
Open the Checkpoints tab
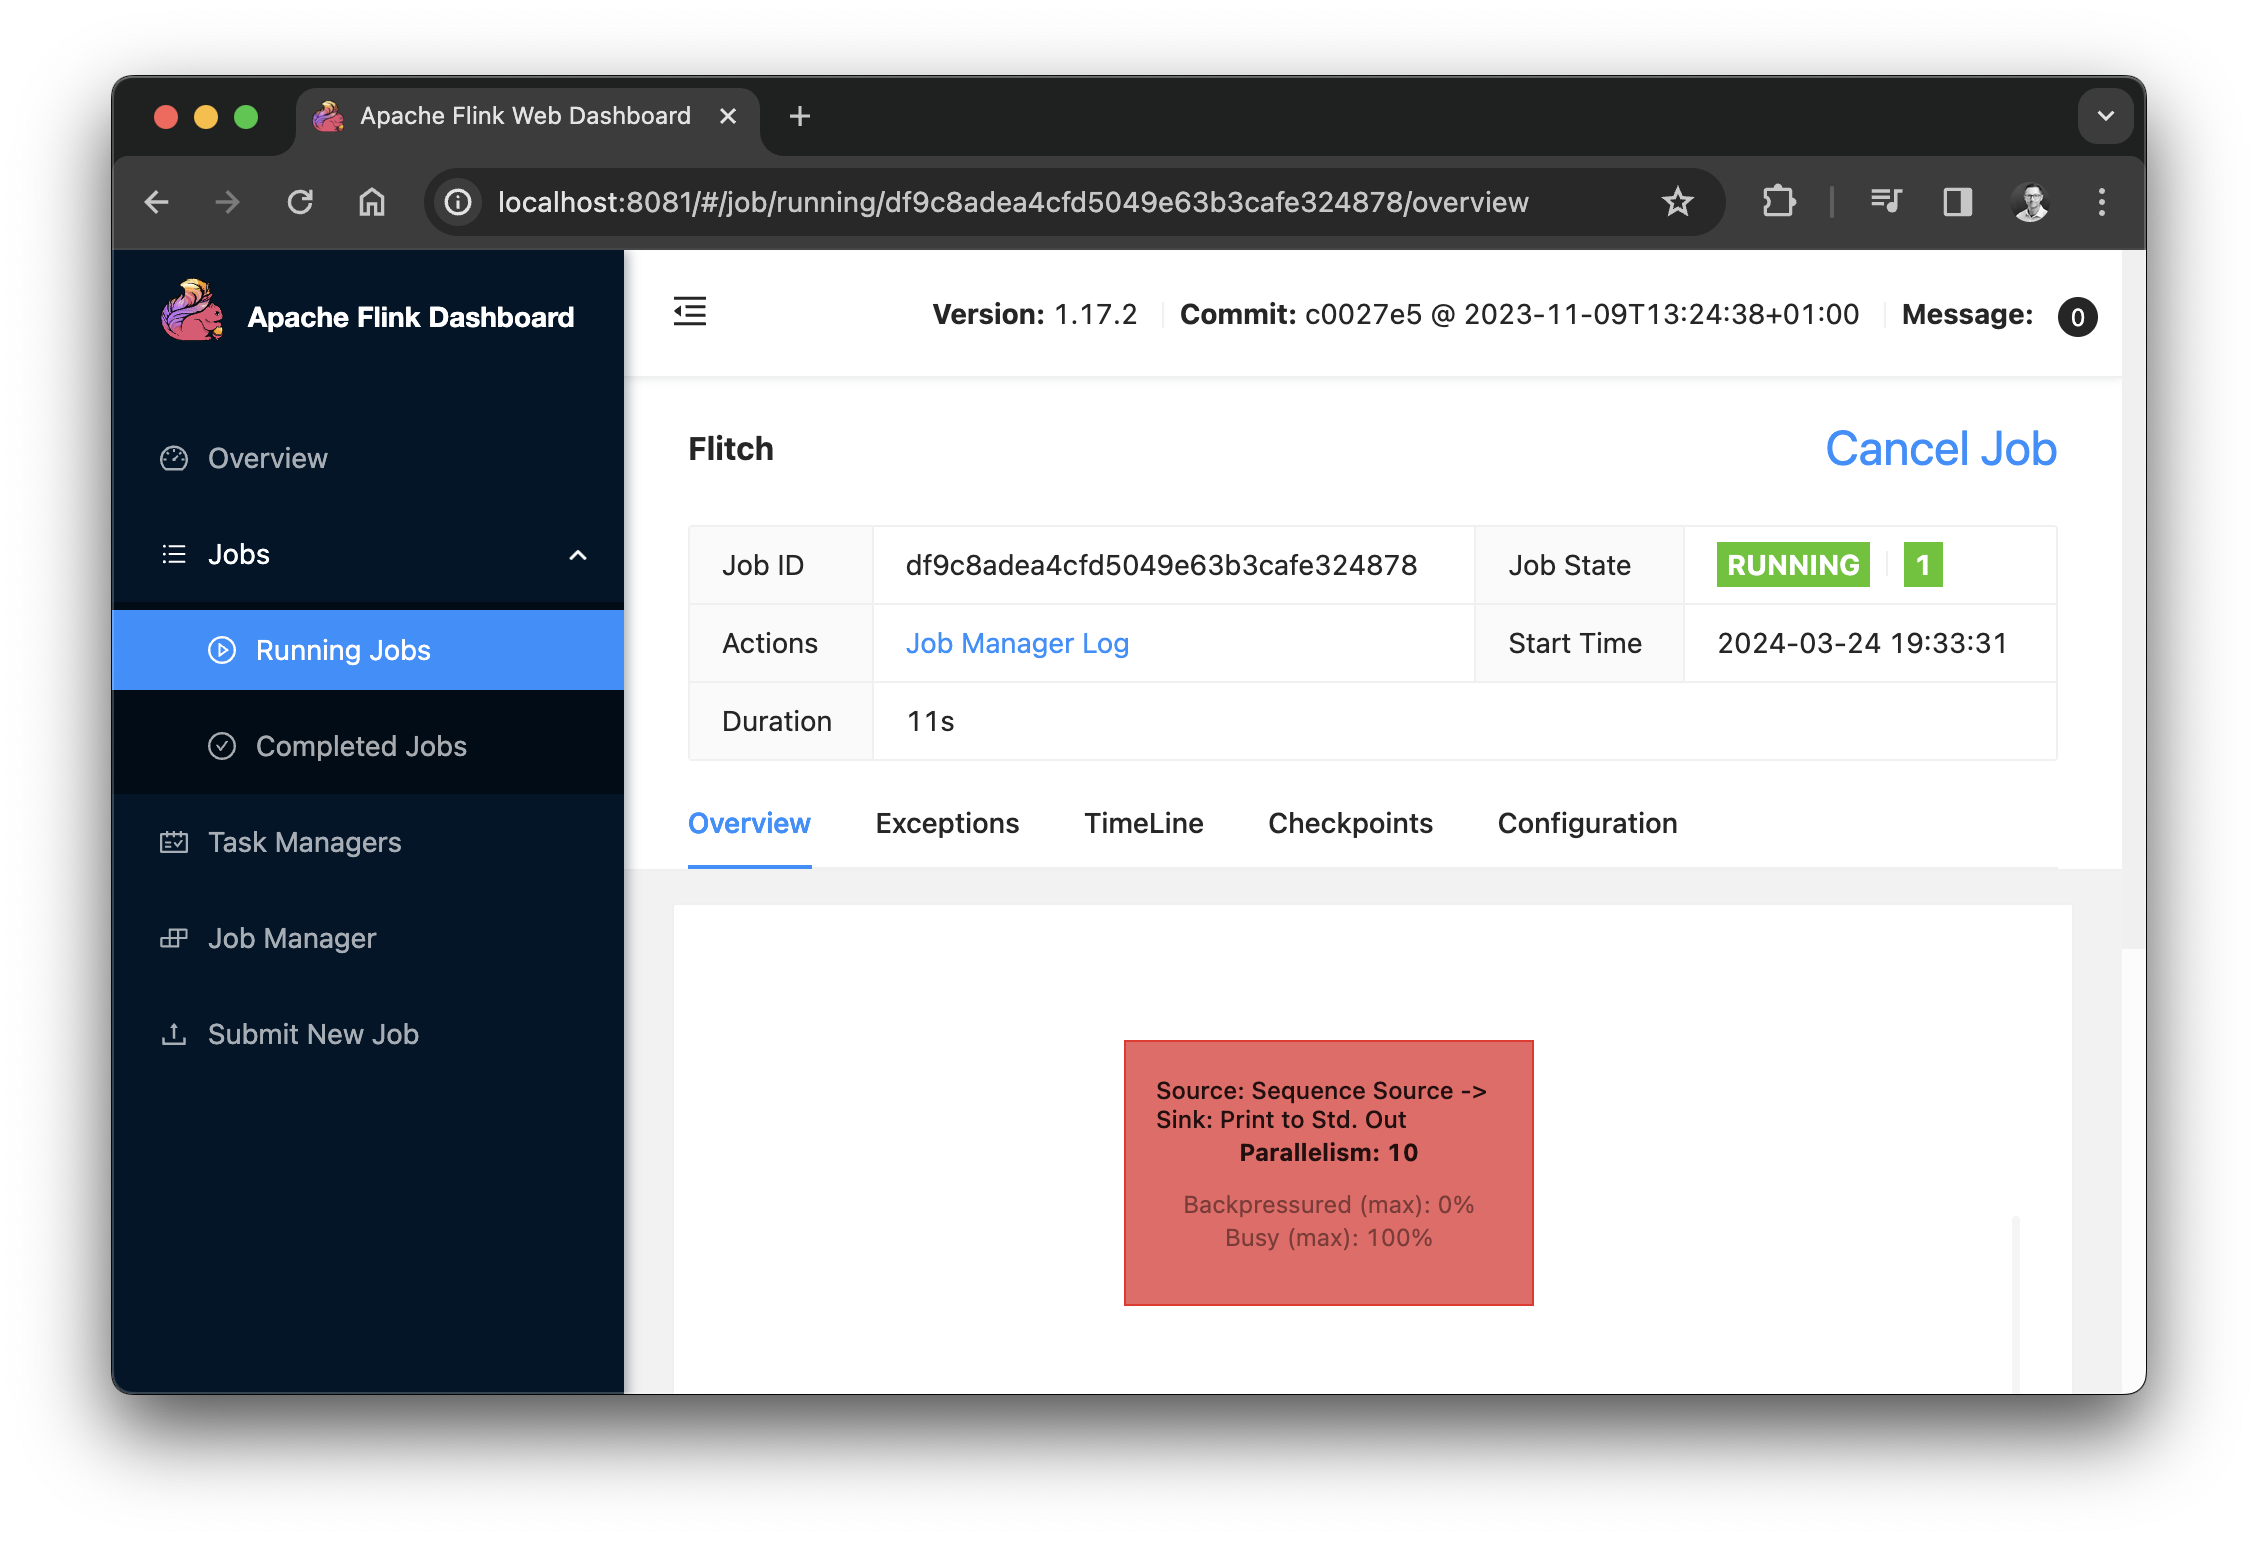click(x=1350, y=823)
